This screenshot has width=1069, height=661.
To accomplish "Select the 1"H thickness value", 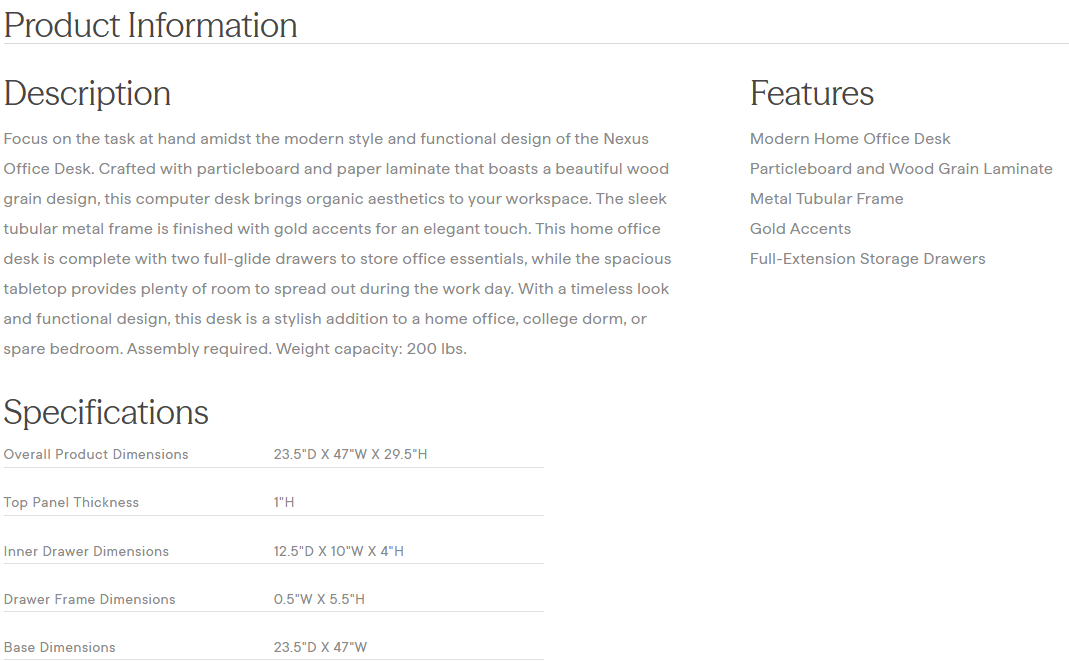I will tap(284, 502).
